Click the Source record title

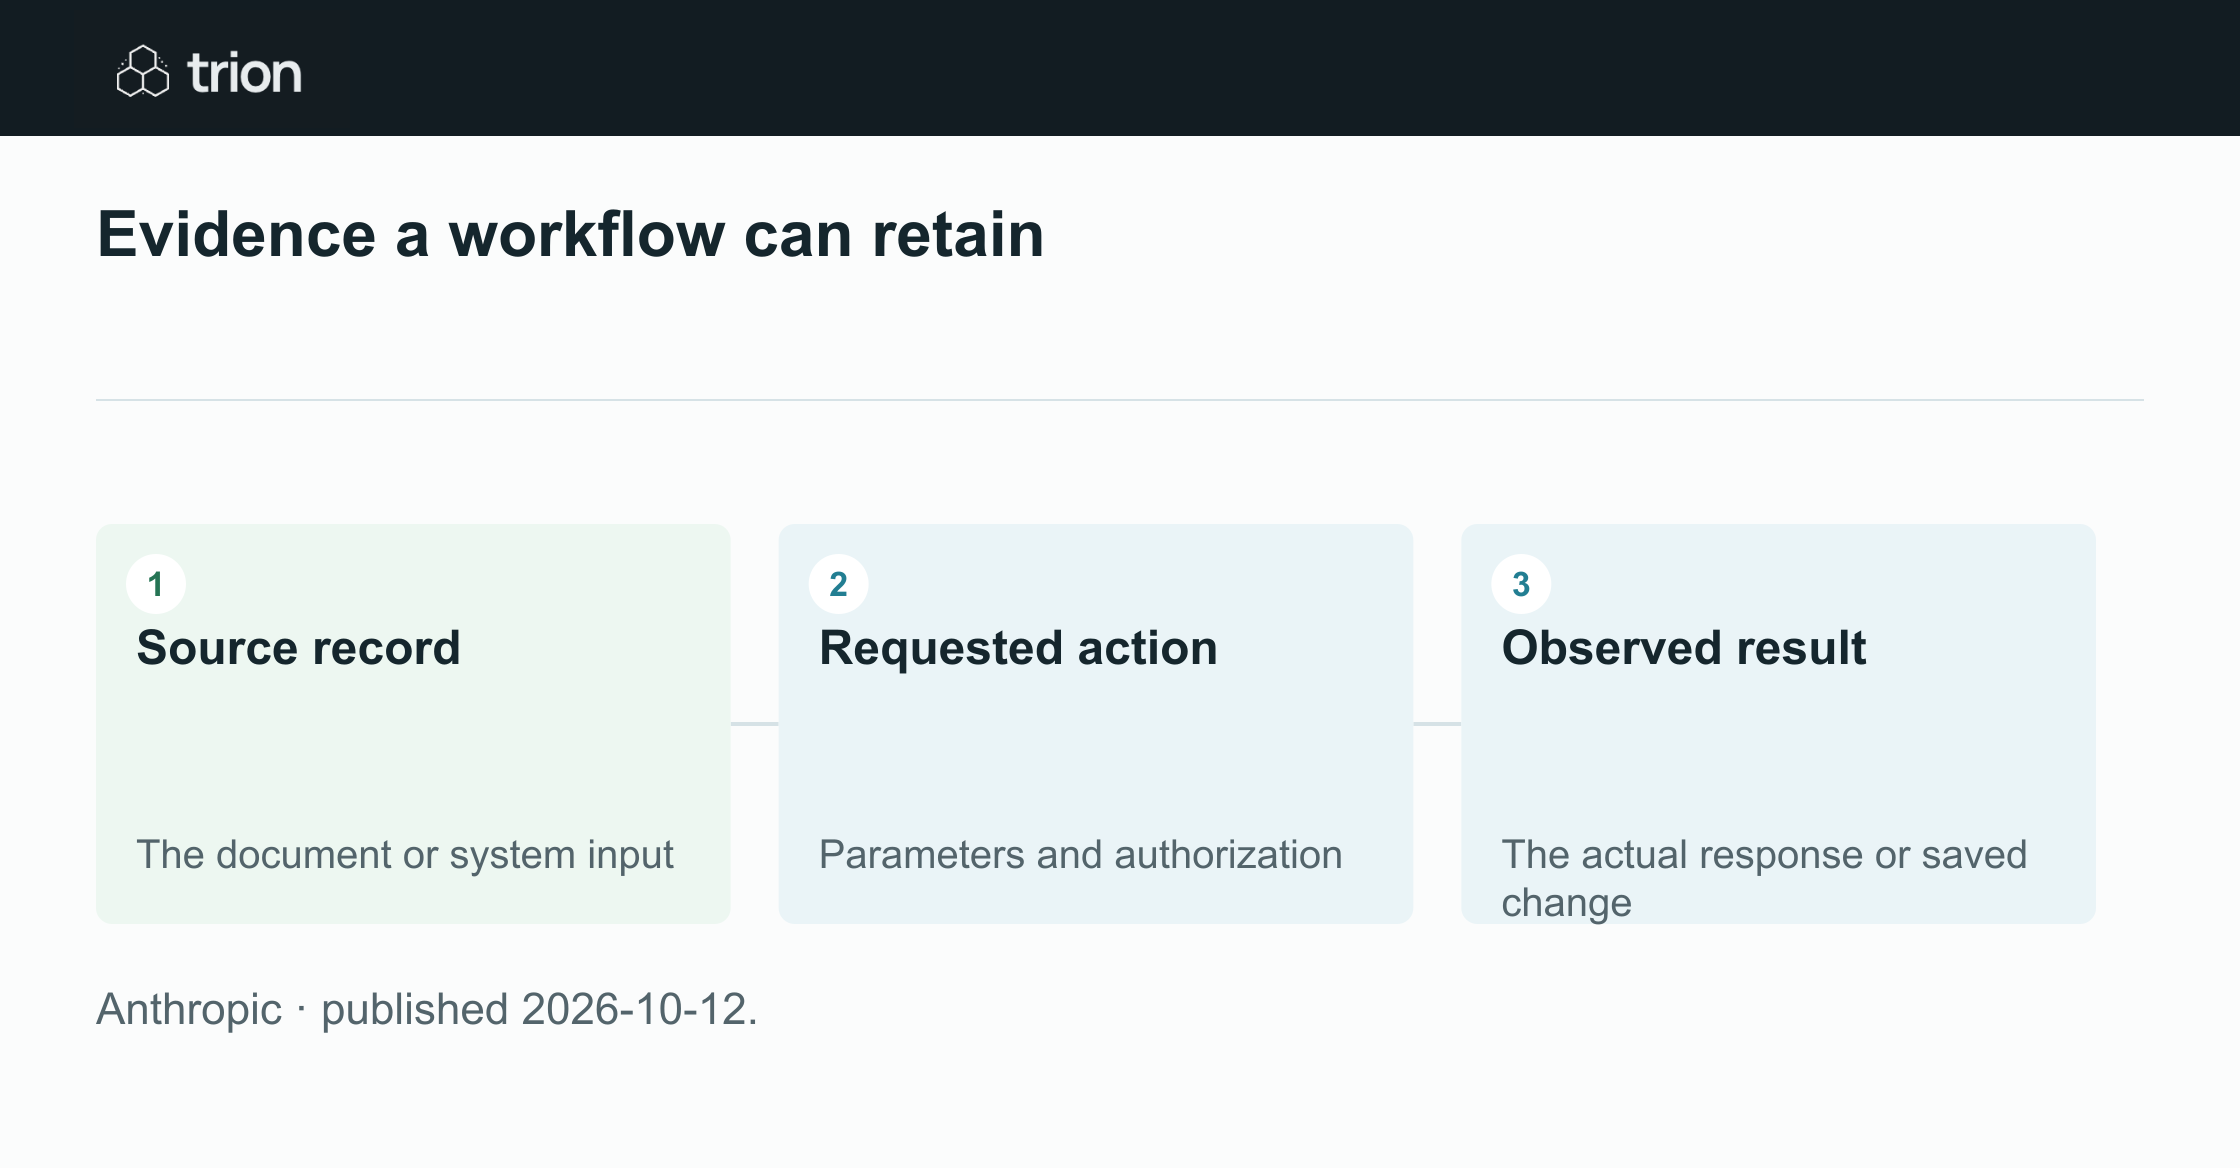click(298, 648)
